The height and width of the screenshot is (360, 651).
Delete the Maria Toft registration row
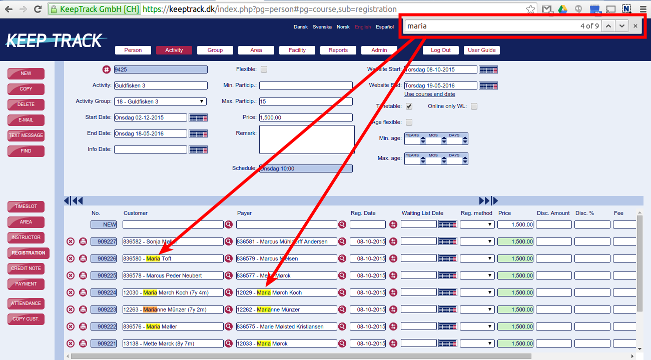[x=71, y=258]
